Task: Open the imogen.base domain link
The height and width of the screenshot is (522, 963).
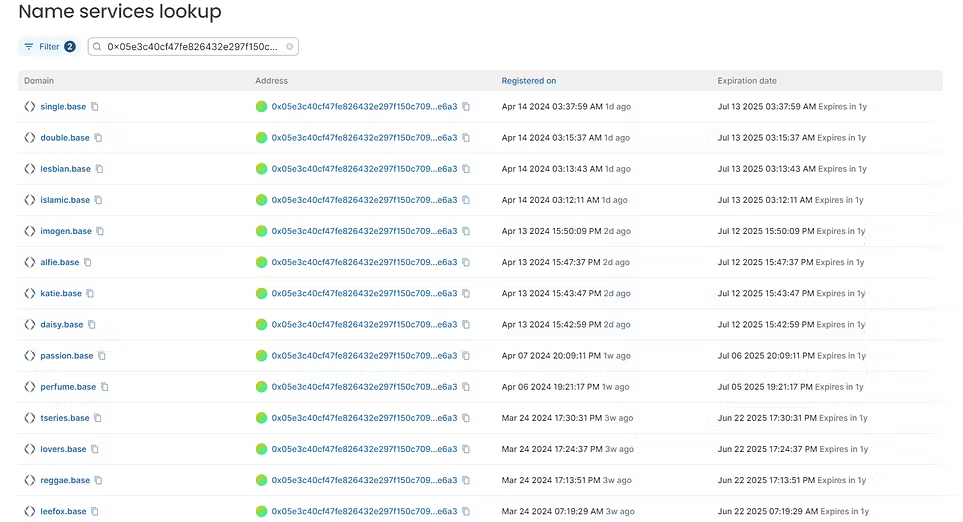Action: (x=66, y=231)
